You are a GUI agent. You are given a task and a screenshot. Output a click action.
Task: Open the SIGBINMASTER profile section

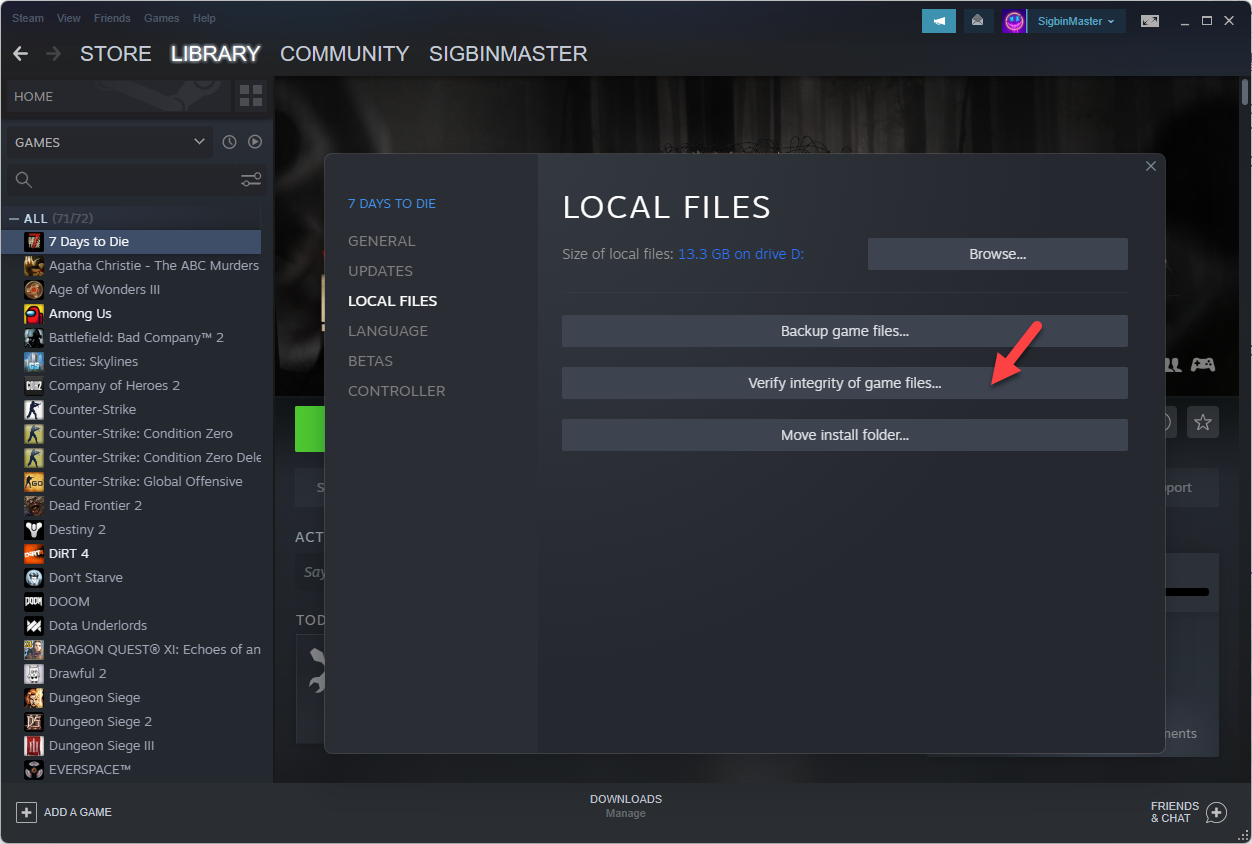pos(508,54)
